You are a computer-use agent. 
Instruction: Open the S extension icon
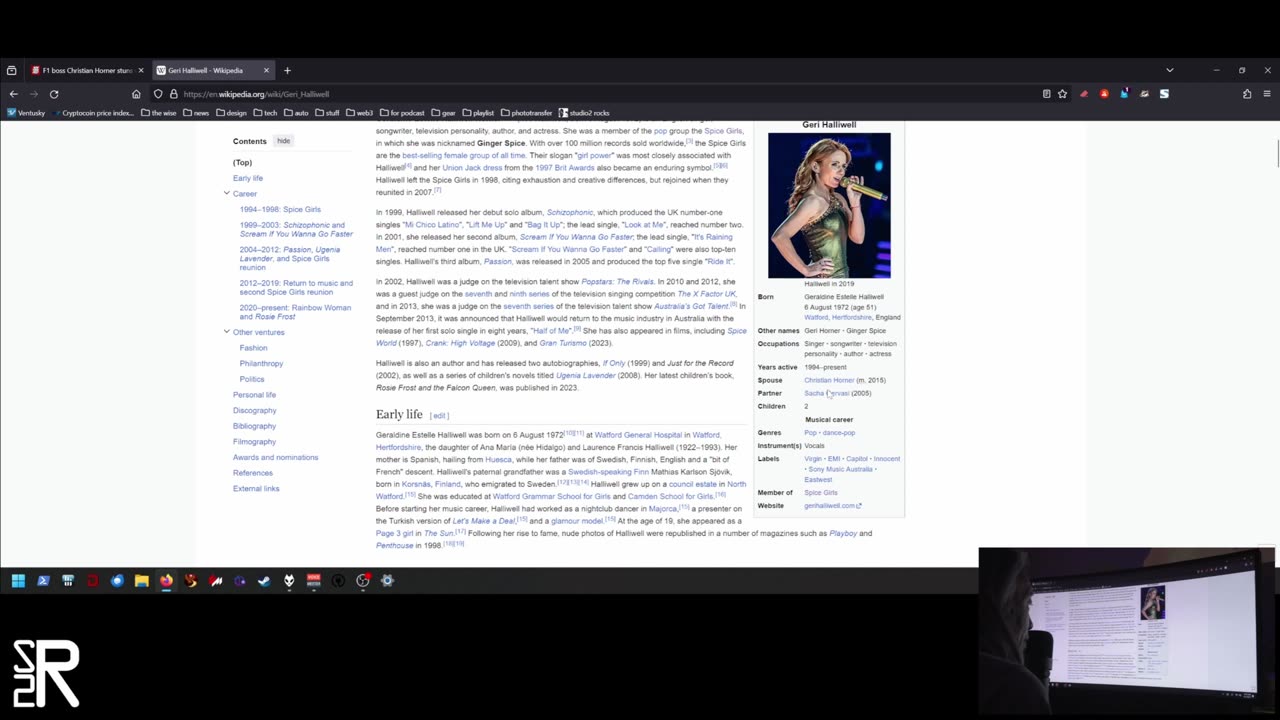(1164, 94)
